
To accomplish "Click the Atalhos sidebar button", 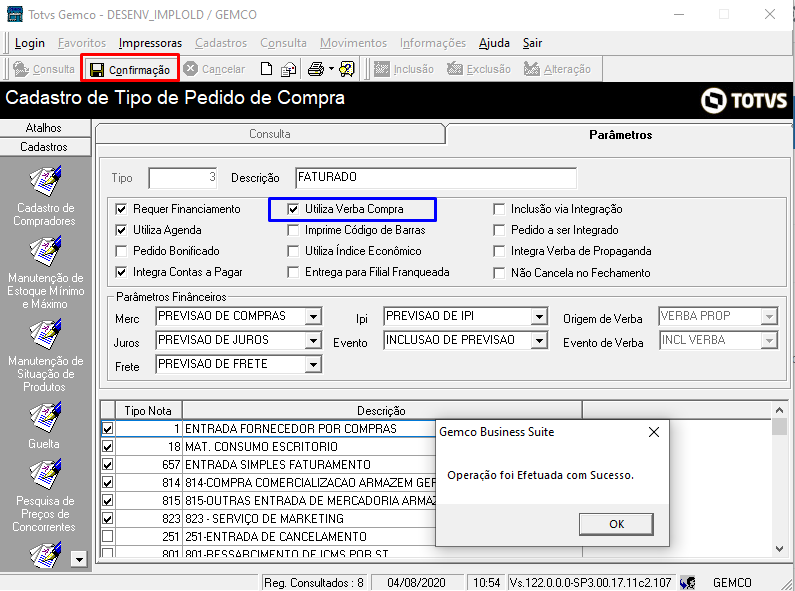I will 45,128.
